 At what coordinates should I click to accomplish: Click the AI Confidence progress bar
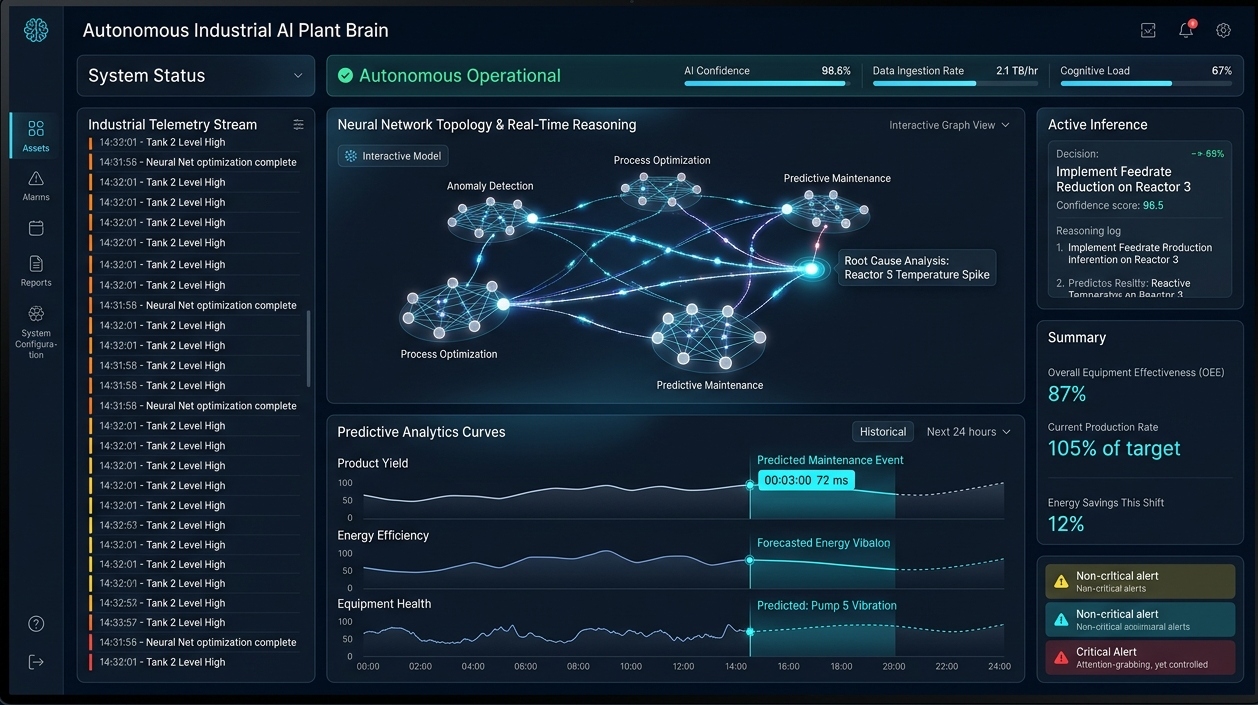coord(767,83)
